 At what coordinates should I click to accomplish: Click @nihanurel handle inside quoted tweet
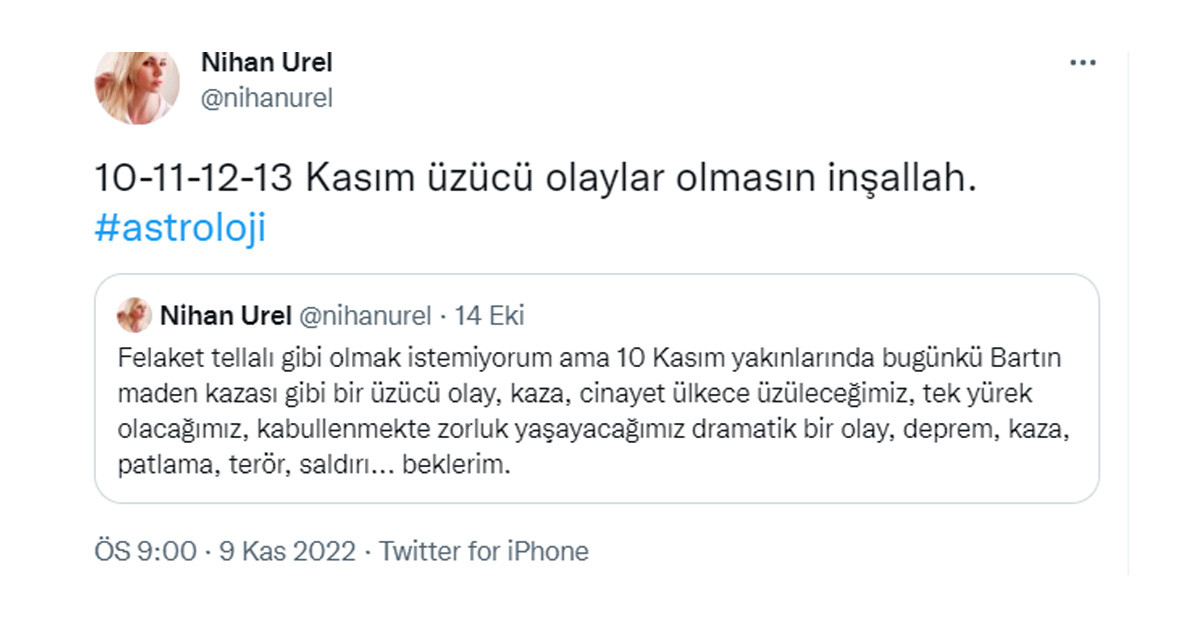click(365, 316)
